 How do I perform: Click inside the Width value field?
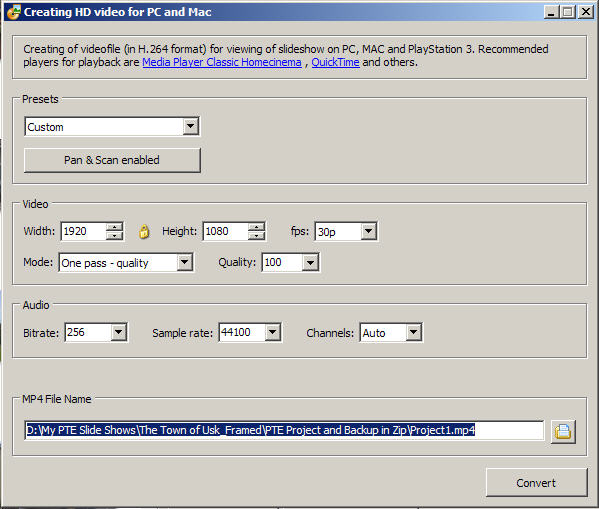[x=83, y=231]
